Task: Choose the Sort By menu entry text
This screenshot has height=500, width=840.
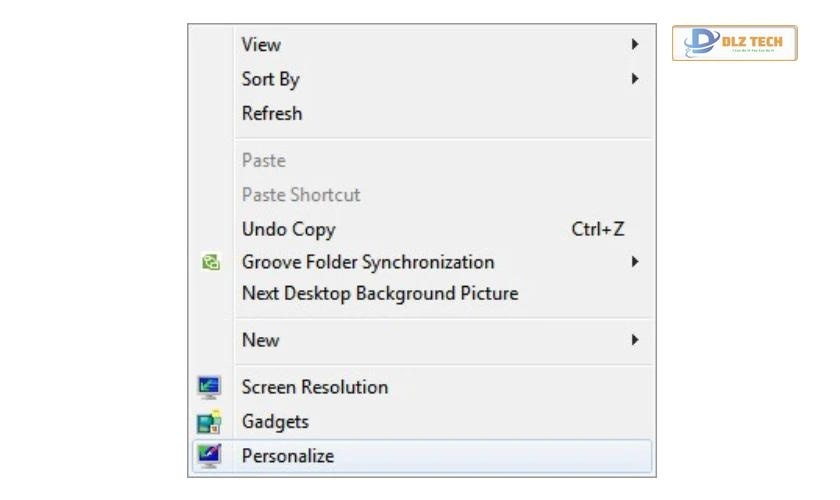Action: [x=270, y=79]
